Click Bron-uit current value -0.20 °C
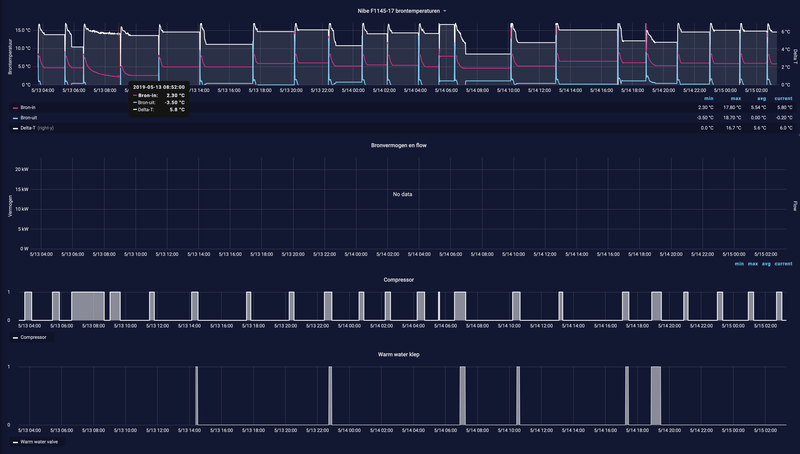This screenshot has height=454, width=800. pos(784,118)
